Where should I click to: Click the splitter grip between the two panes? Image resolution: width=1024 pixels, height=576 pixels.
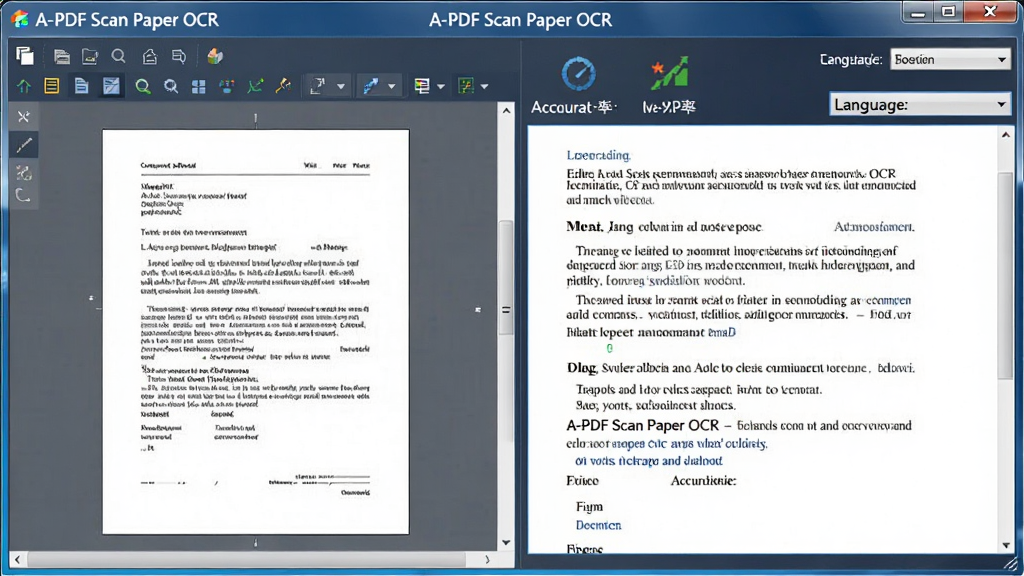tap(506, 310)
